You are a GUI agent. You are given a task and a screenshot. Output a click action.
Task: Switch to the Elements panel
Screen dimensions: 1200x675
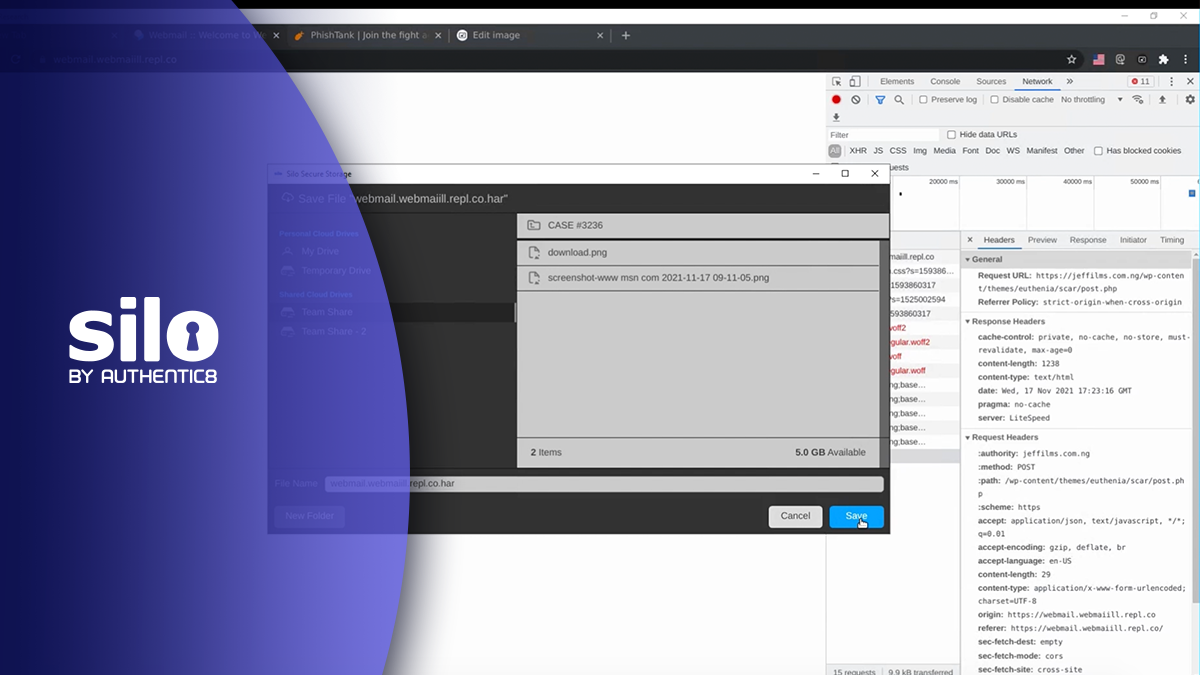pyautogui.click(x=897, y=82)
